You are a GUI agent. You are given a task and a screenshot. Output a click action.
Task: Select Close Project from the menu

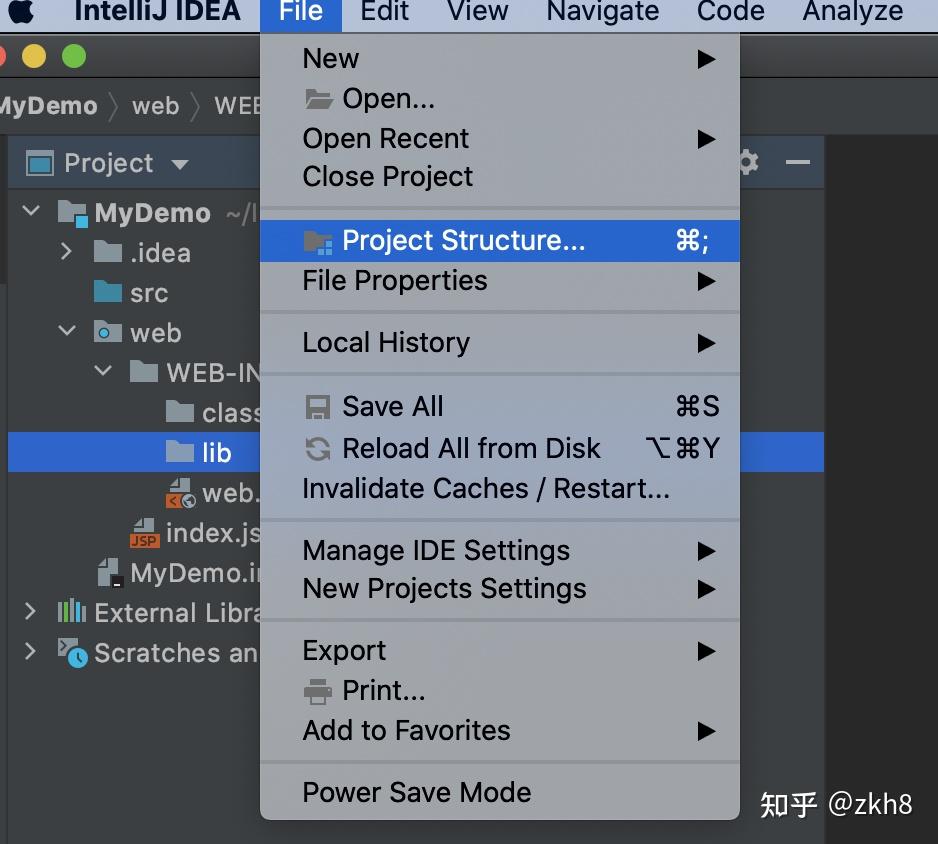387,176
